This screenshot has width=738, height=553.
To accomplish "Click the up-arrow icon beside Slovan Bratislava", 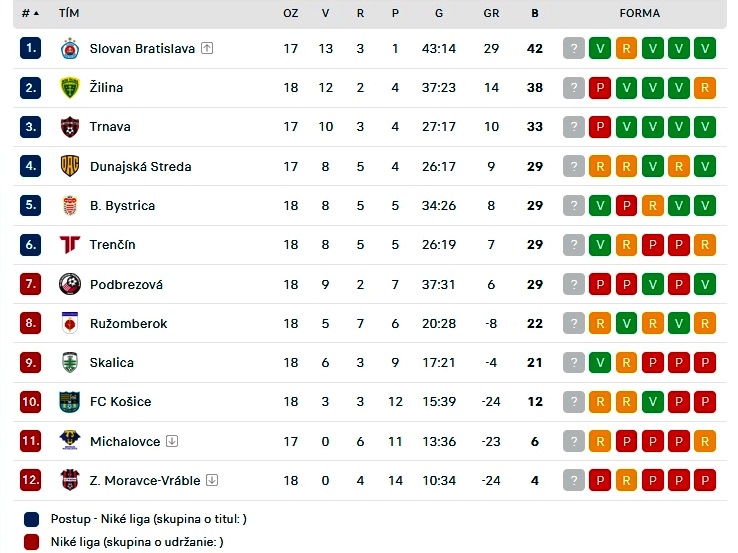I will click(207, 48).
